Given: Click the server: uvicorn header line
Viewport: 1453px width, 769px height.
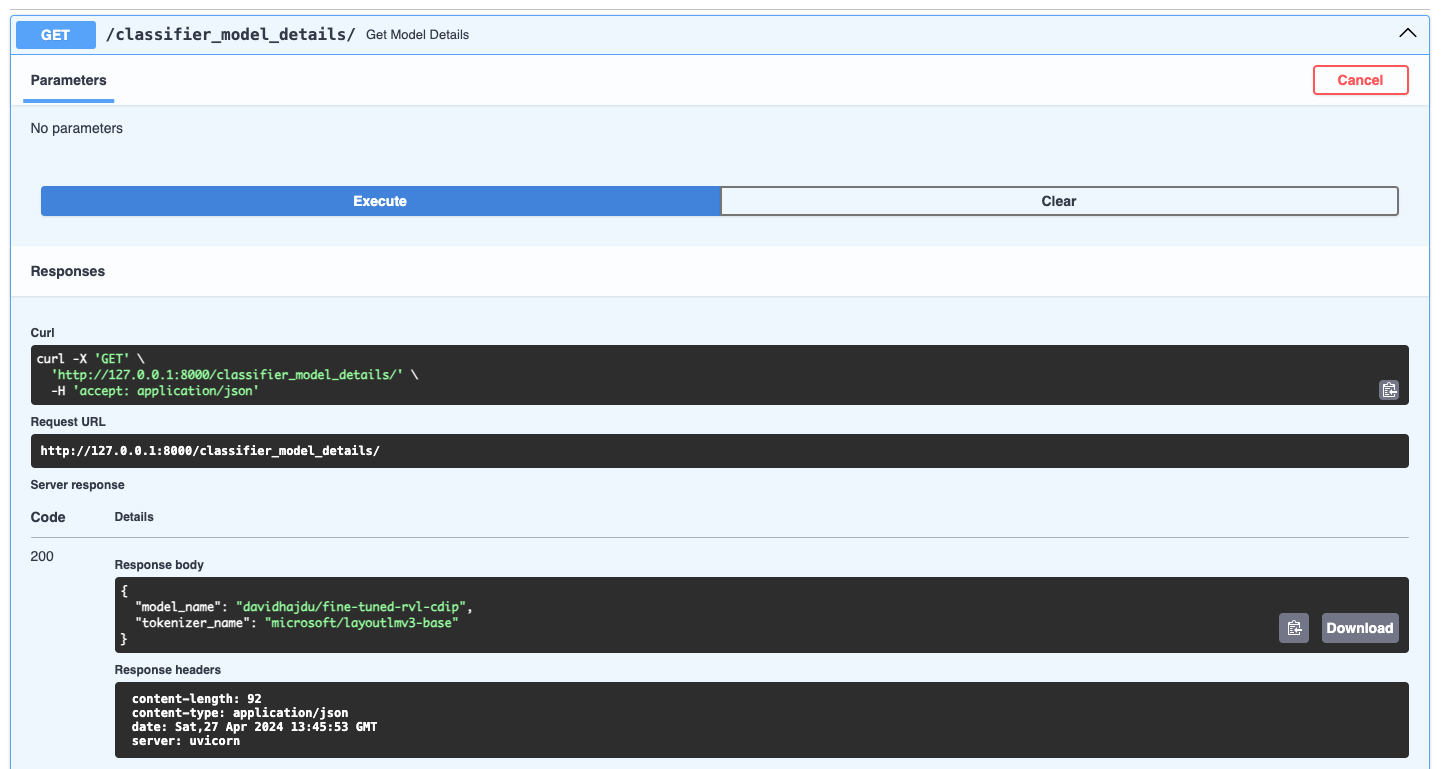Looking at the screenshot, I should [x=186, y=741].
